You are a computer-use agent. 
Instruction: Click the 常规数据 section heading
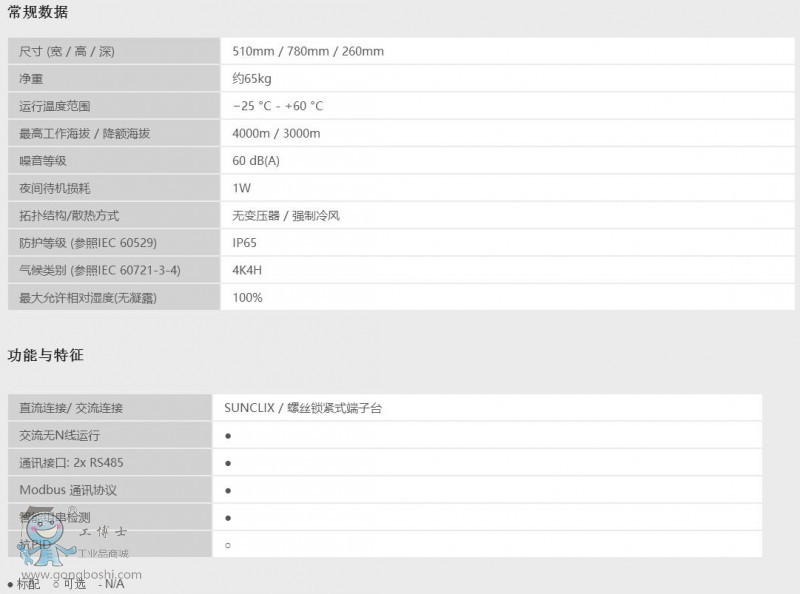pos(38,13)
